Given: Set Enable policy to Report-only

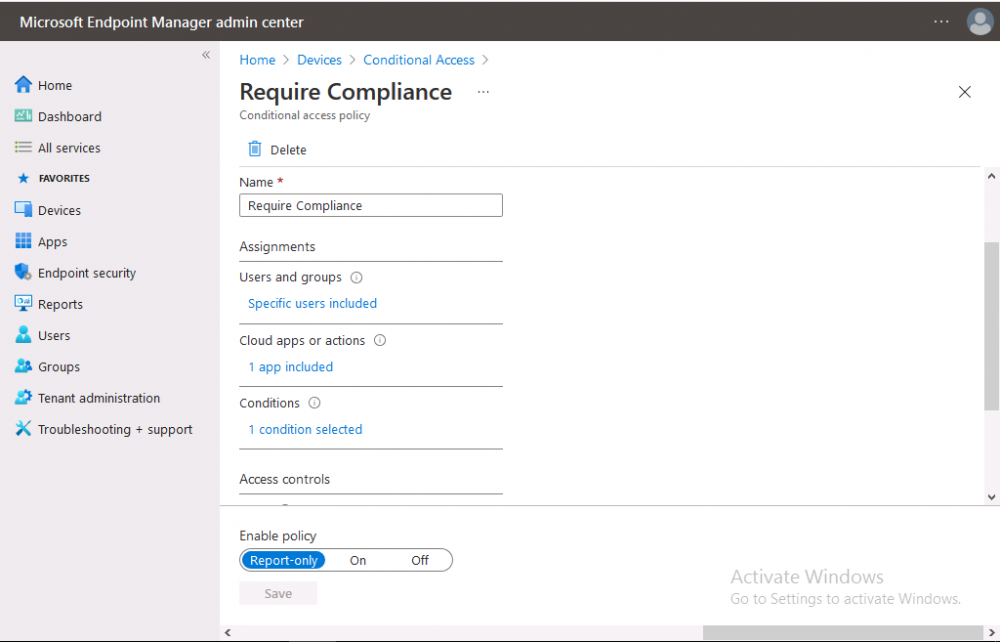Looking at the screenshot, I should [283, 560].
